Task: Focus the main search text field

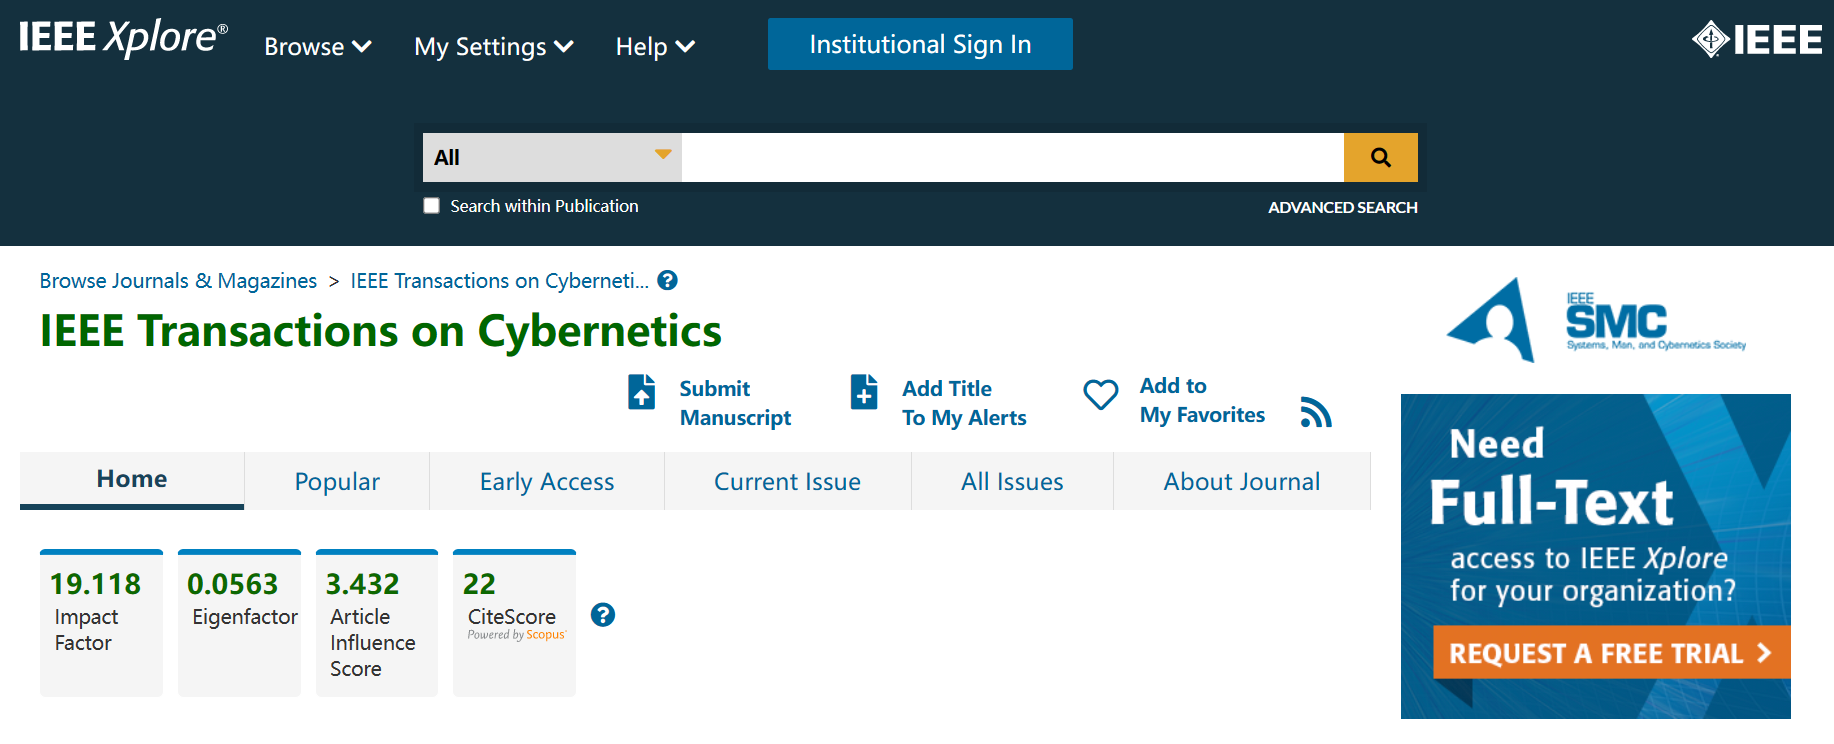Action: pos(1013,157)
